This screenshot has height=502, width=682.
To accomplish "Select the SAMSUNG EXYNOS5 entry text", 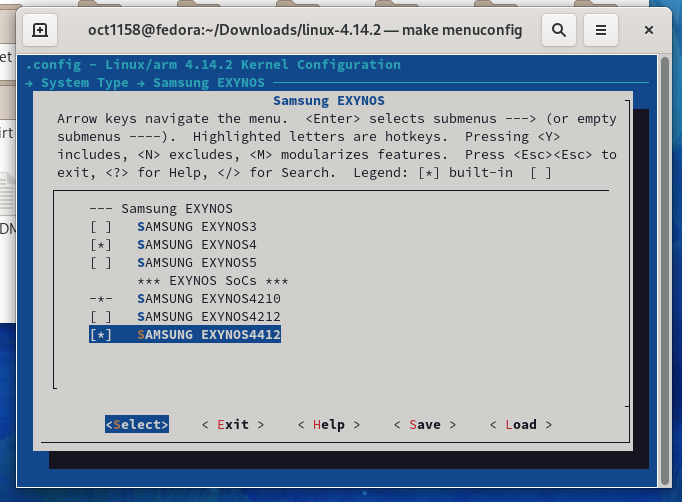I will click(x=197, y=263).
